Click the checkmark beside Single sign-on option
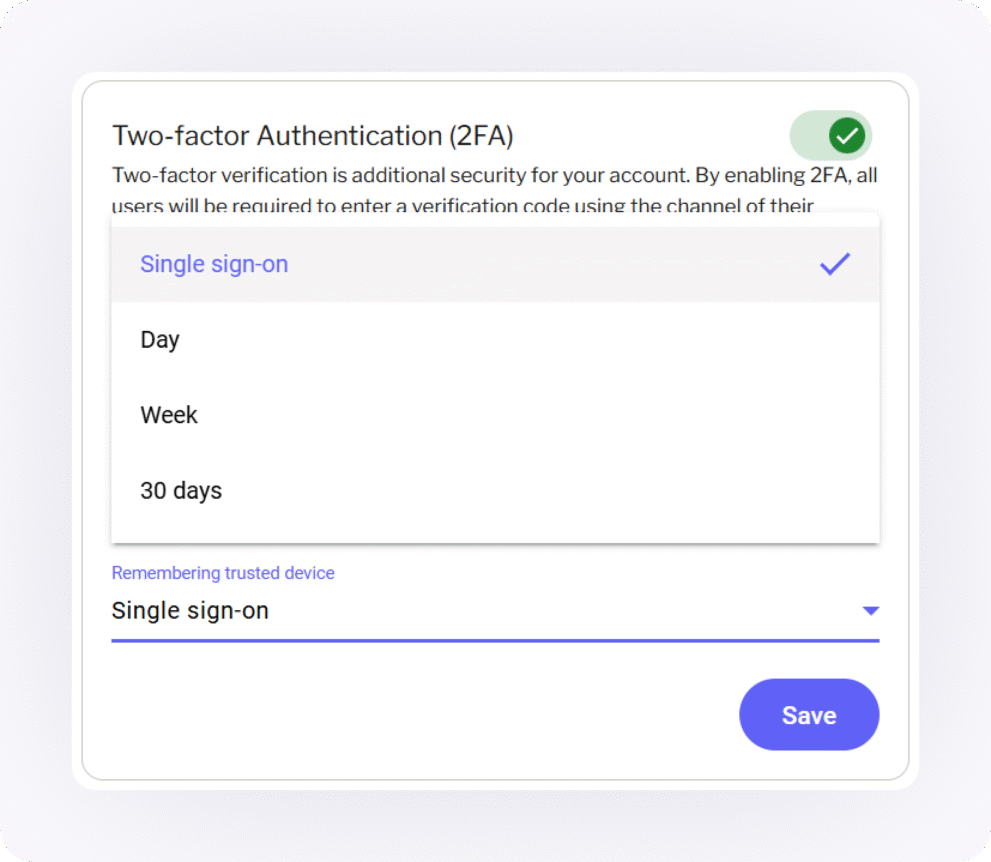This screenshot has width=991, height=862. click(x=835, y=263)
